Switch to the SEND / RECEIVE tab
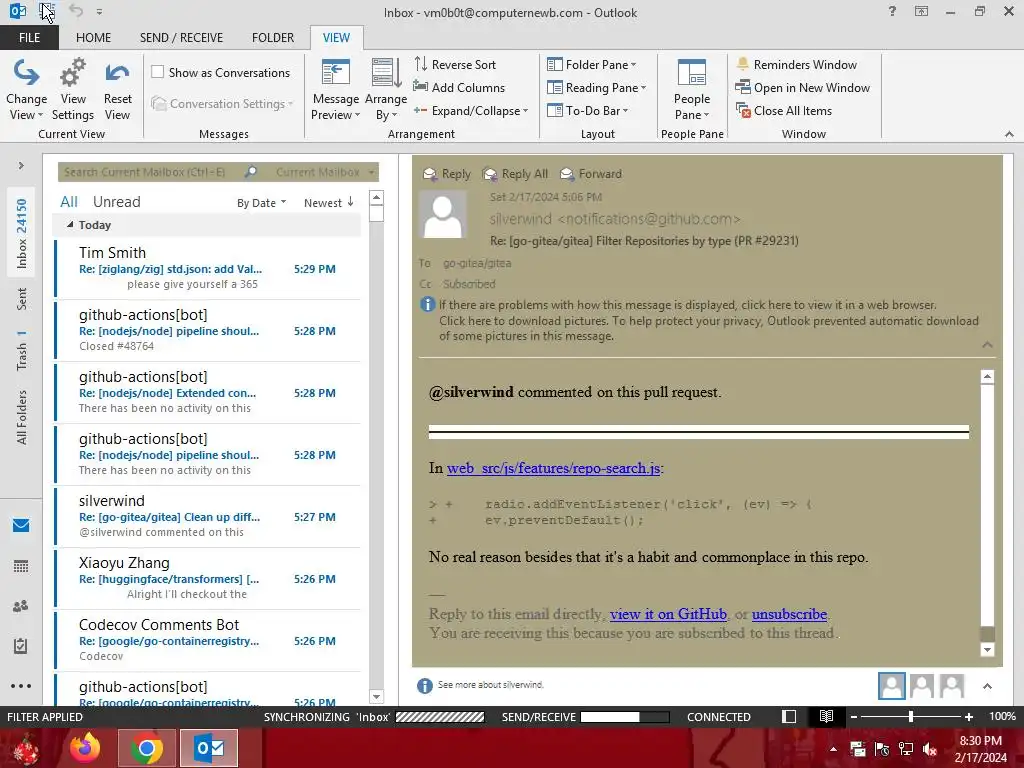 pyautogui.click(x=181, y=37)
